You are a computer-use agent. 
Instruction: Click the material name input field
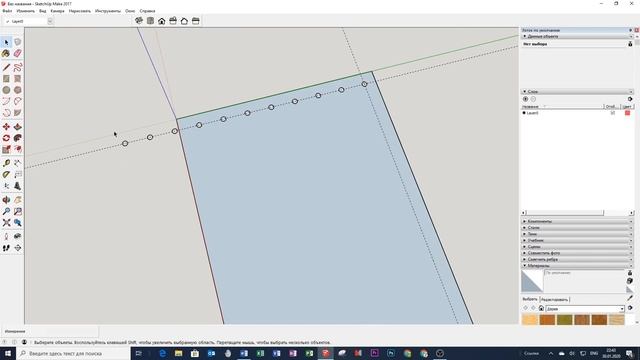tap(584, 273)
